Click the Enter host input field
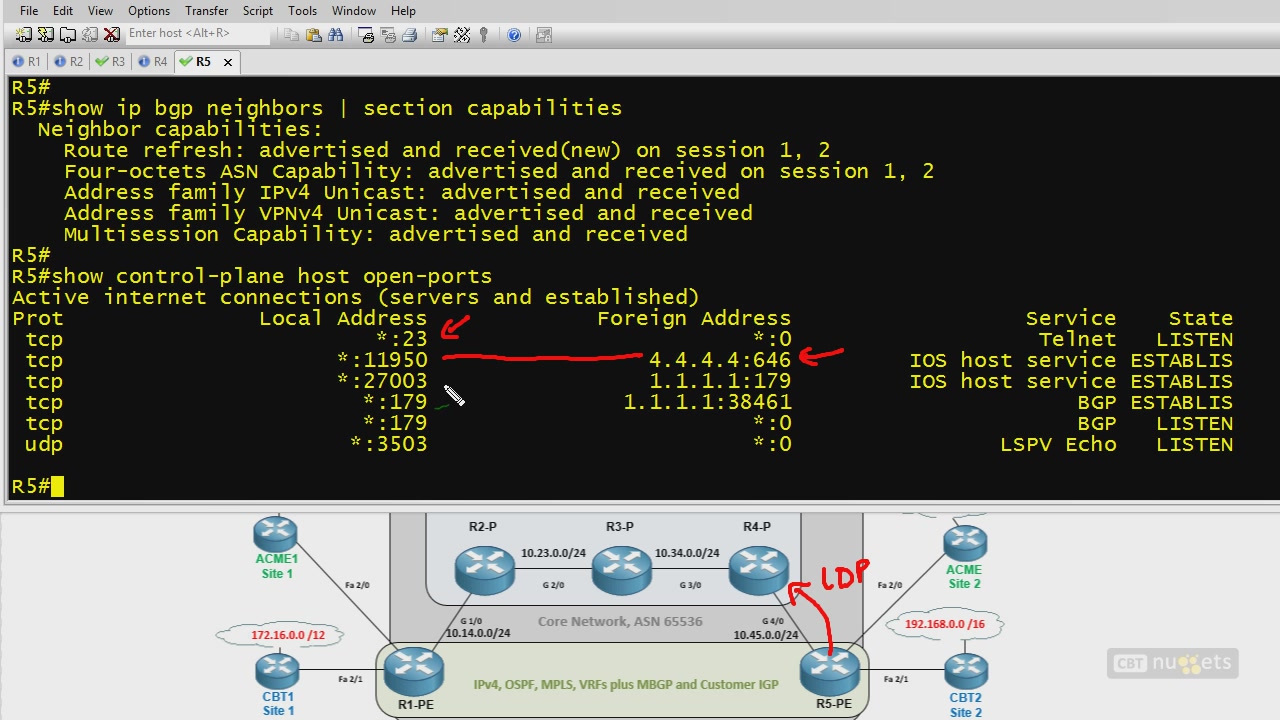Screen dimensions: 1280x720 (196, 34)
